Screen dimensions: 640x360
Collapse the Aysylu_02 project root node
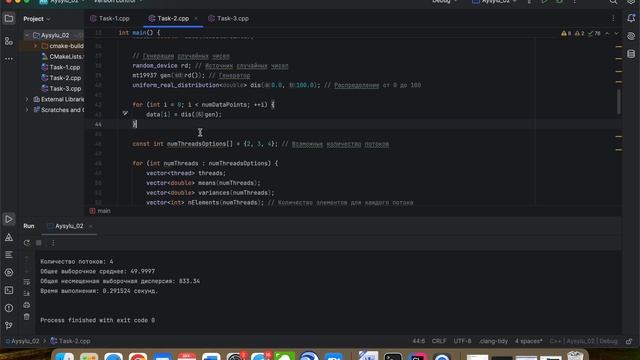27,36
